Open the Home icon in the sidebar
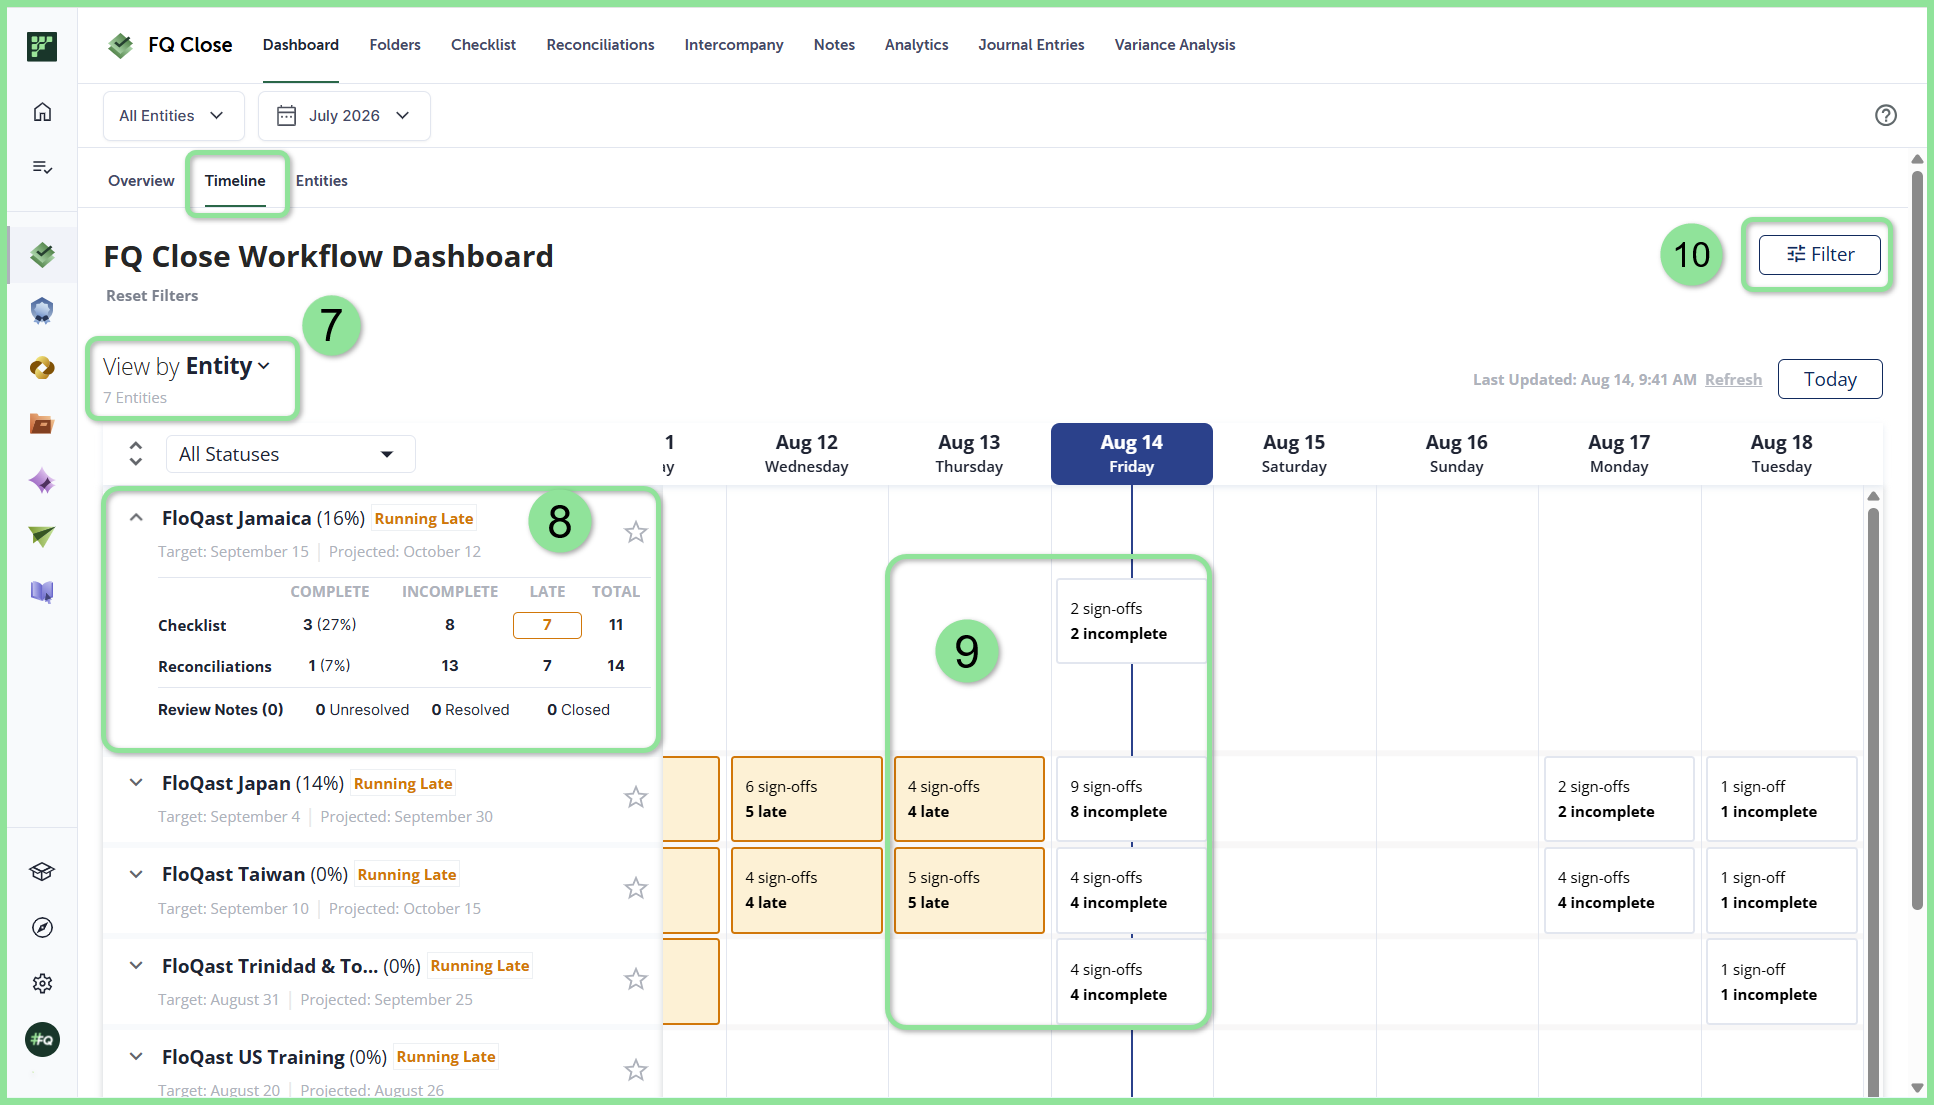This screenshot has width=1934, height=1105. click(x=42, y=112)
